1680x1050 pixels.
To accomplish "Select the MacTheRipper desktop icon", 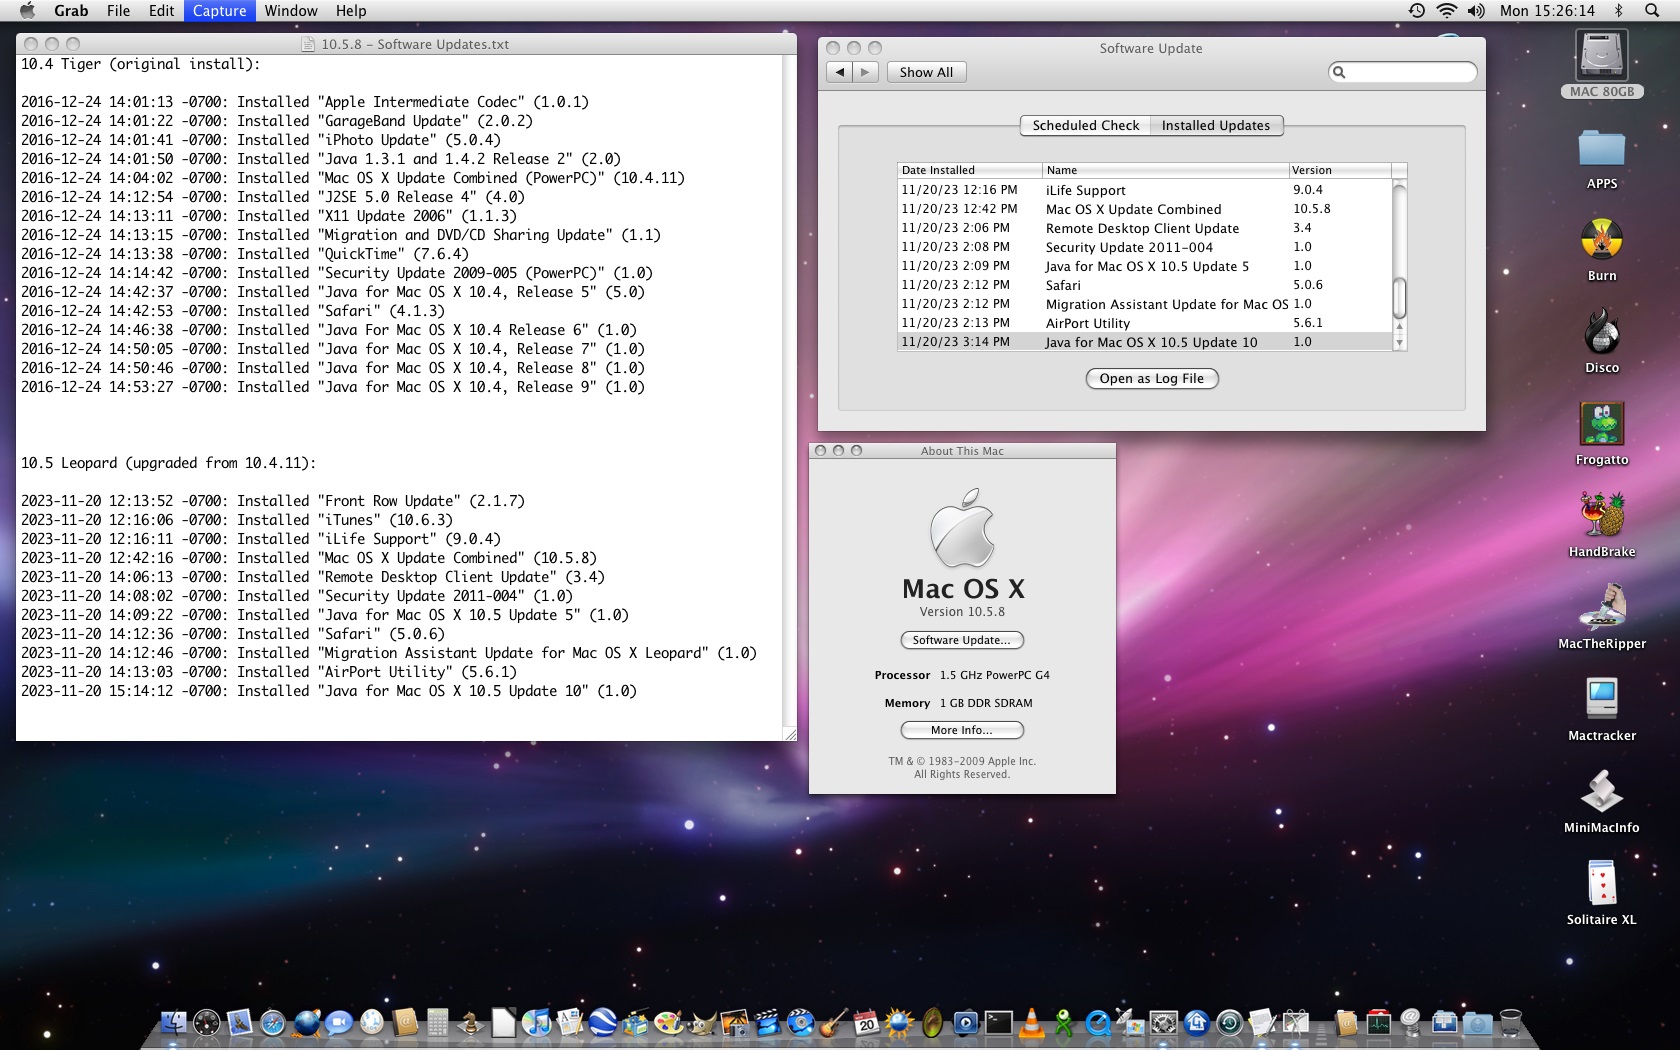I will [x=1602, y=608].
